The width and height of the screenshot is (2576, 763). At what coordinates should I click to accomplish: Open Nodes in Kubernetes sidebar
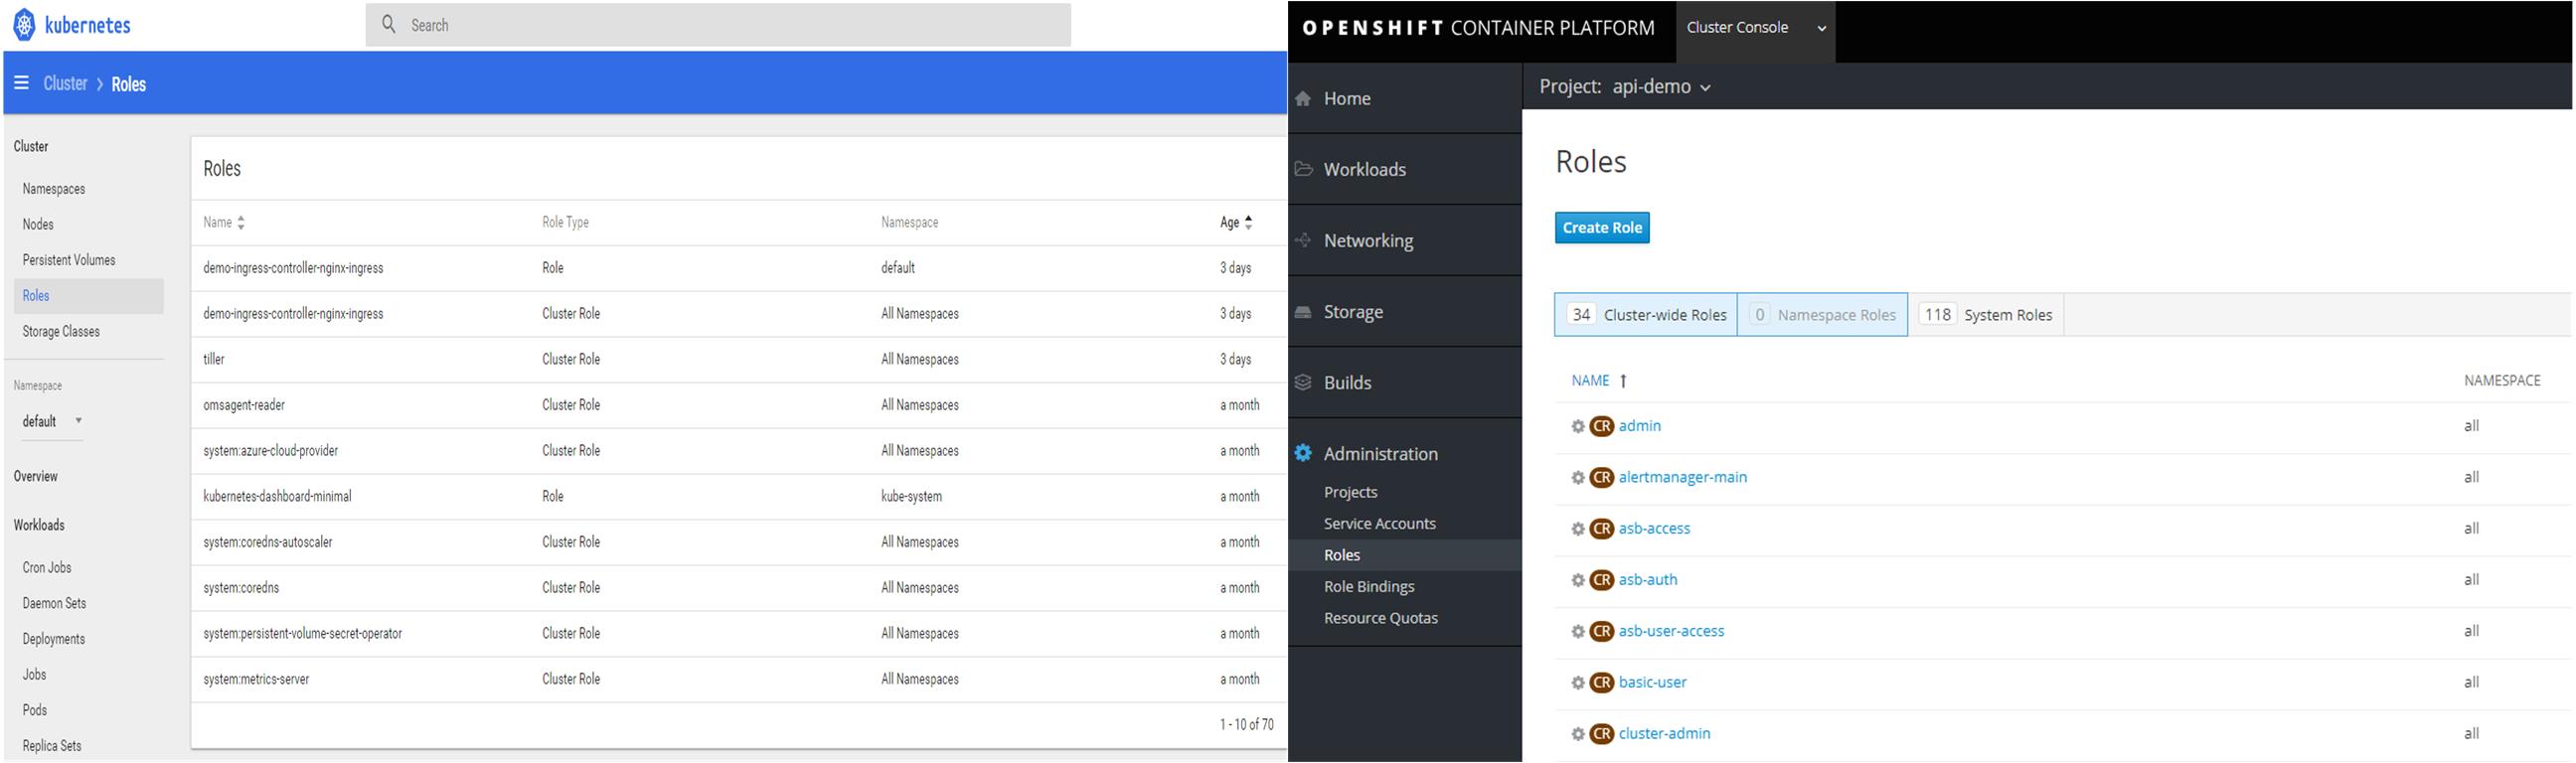click(38, 224)
